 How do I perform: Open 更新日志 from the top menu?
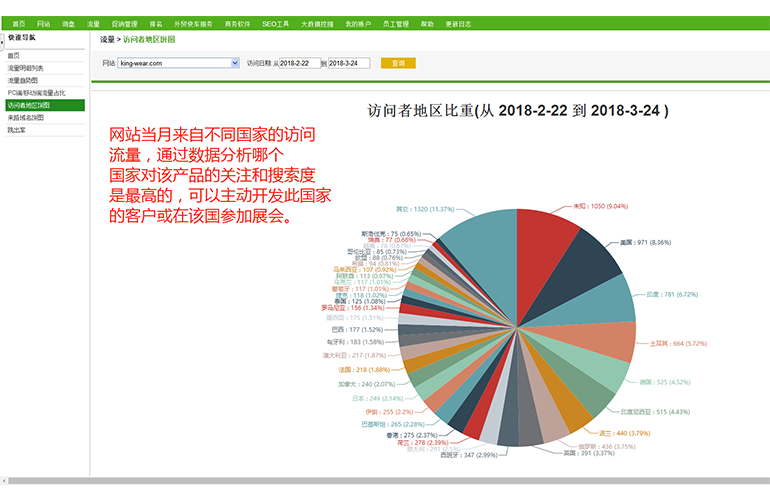(458, 22)
